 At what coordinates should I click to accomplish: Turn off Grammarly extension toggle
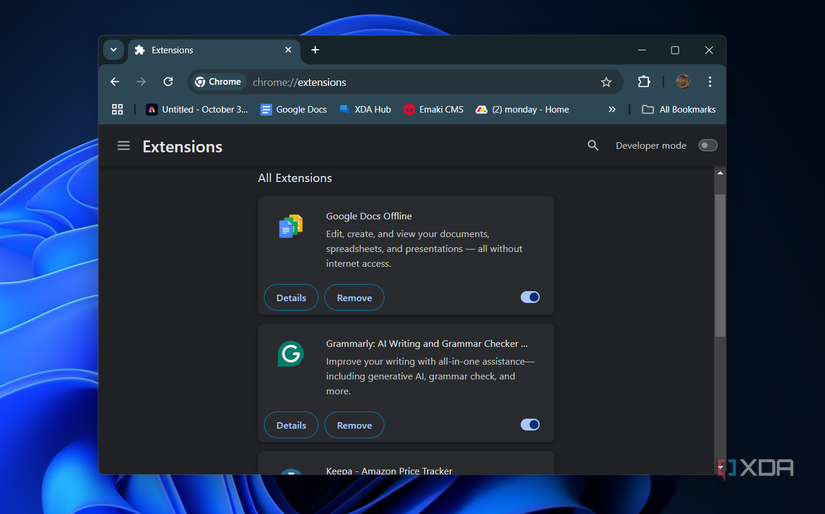pos(530,425)
